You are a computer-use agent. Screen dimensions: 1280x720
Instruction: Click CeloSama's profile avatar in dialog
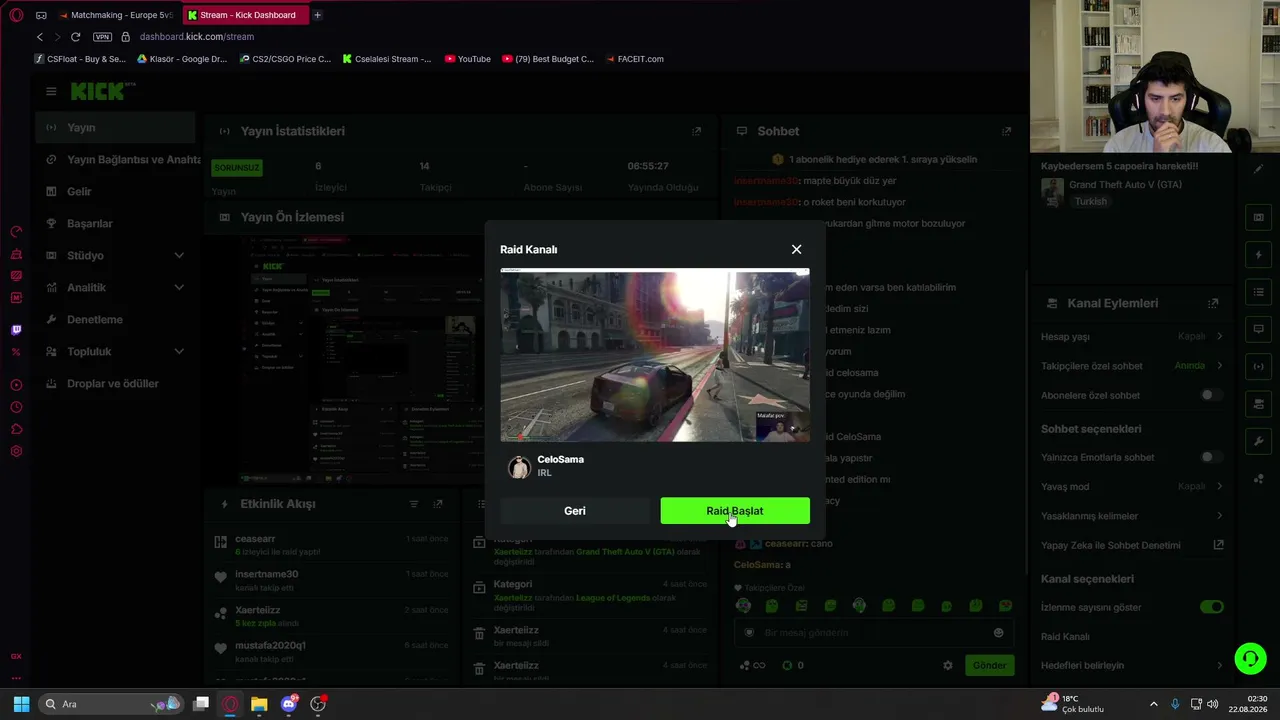point(518,467)
